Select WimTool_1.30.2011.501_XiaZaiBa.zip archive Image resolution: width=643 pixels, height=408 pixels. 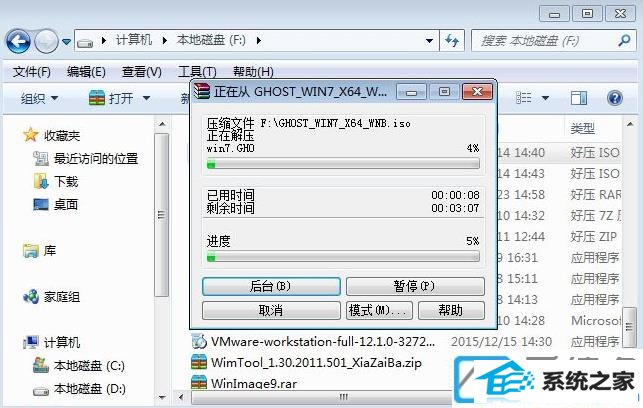[x=306, y=362]
